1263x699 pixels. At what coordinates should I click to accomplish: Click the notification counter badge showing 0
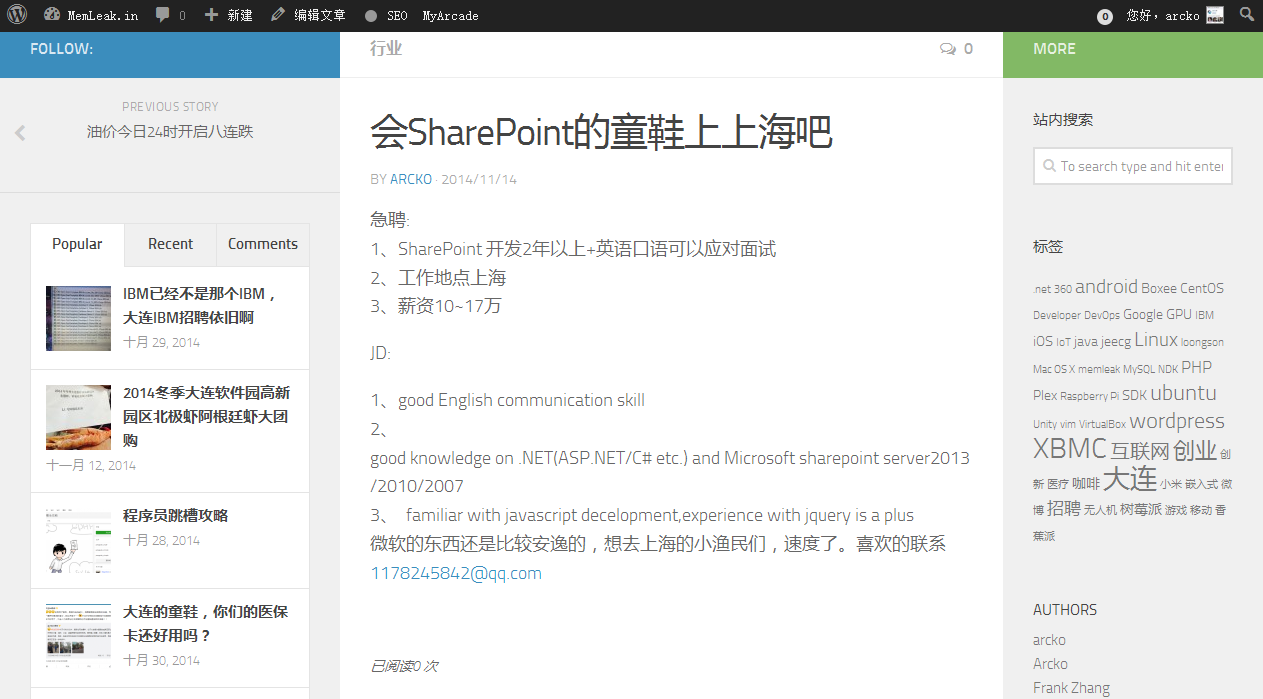pyautogui.click(x=1104, y=16)
